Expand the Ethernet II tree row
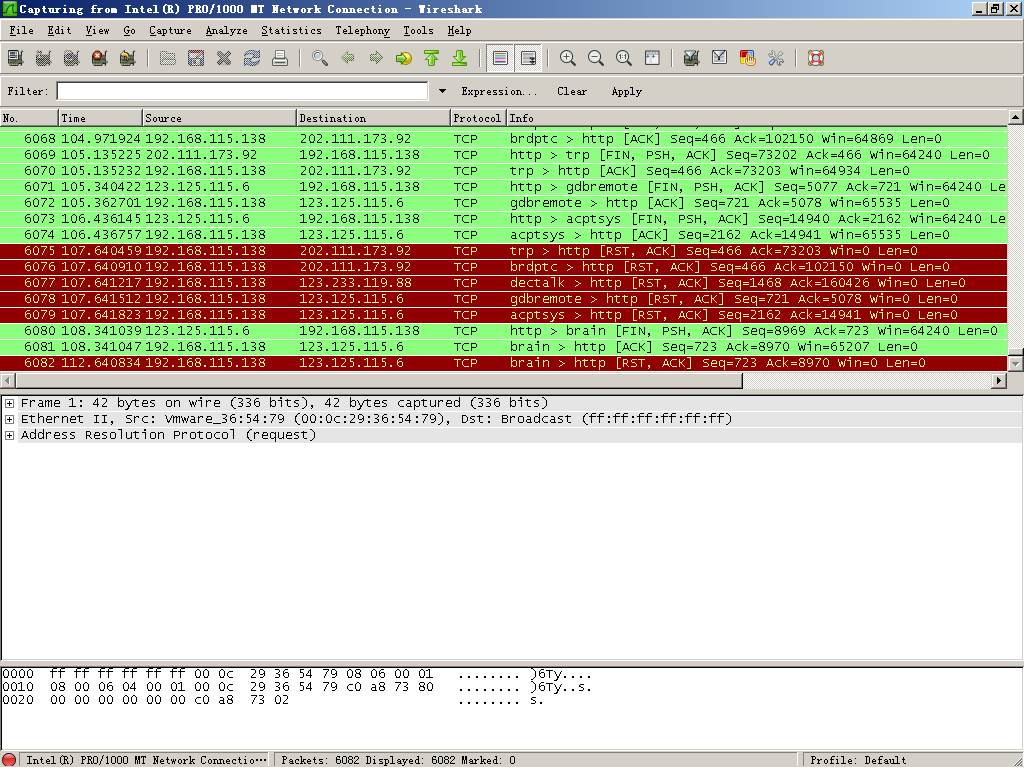 coord(9,419)
